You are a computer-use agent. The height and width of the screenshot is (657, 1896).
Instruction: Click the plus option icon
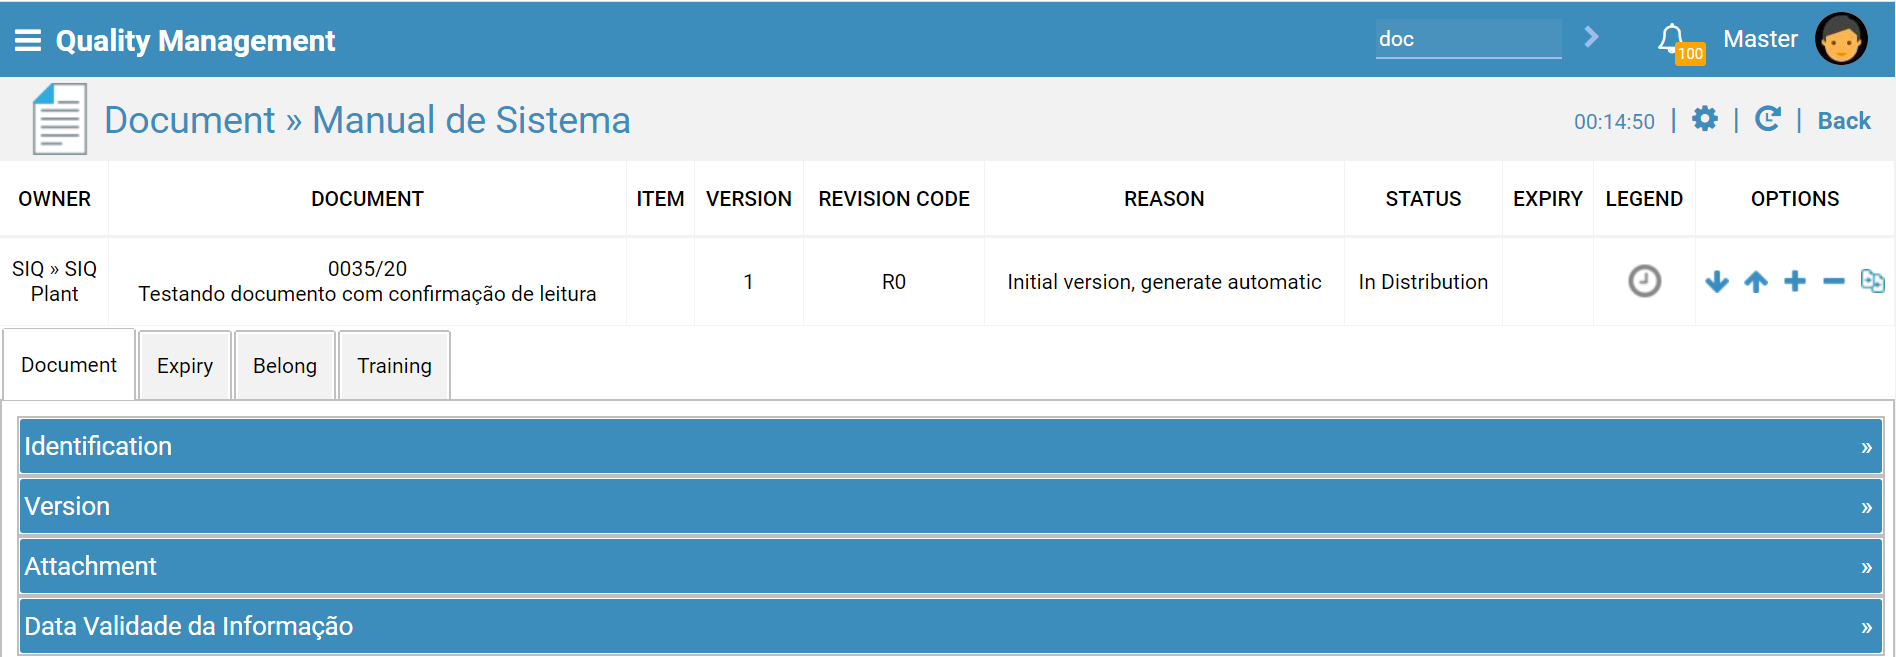[1795, 282]
